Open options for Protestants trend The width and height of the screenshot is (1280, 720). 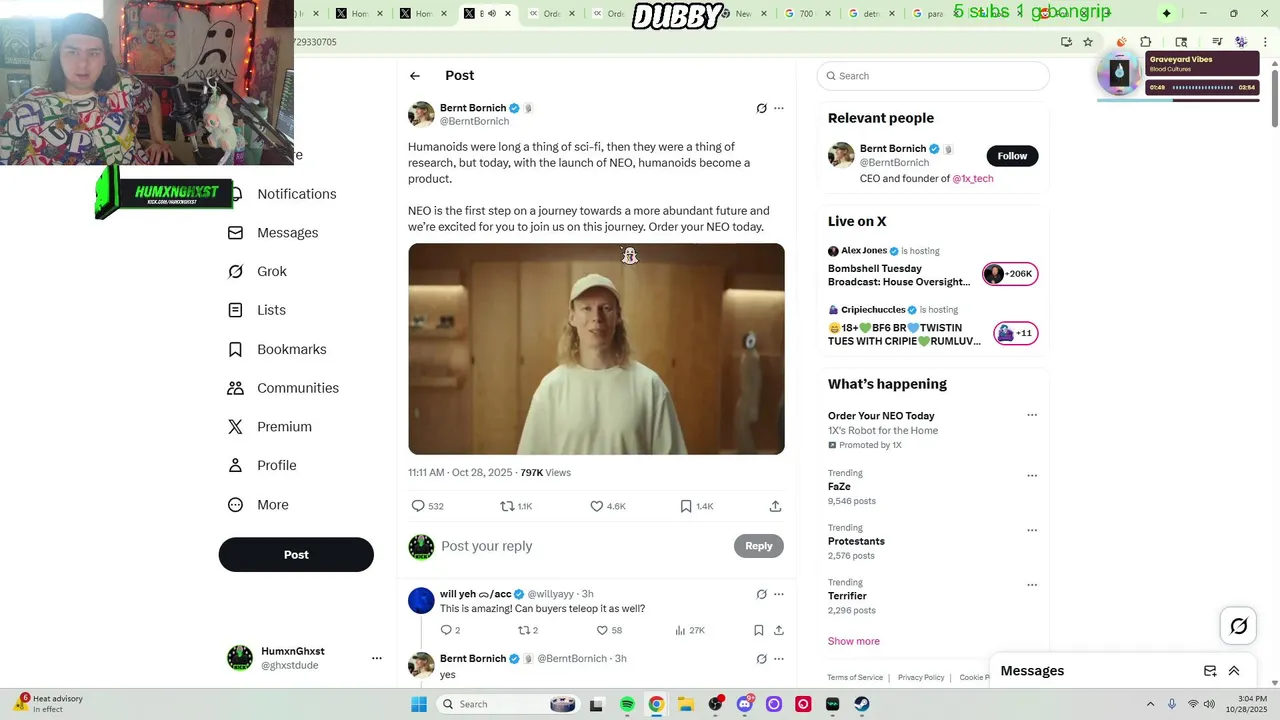[1032, 530]
